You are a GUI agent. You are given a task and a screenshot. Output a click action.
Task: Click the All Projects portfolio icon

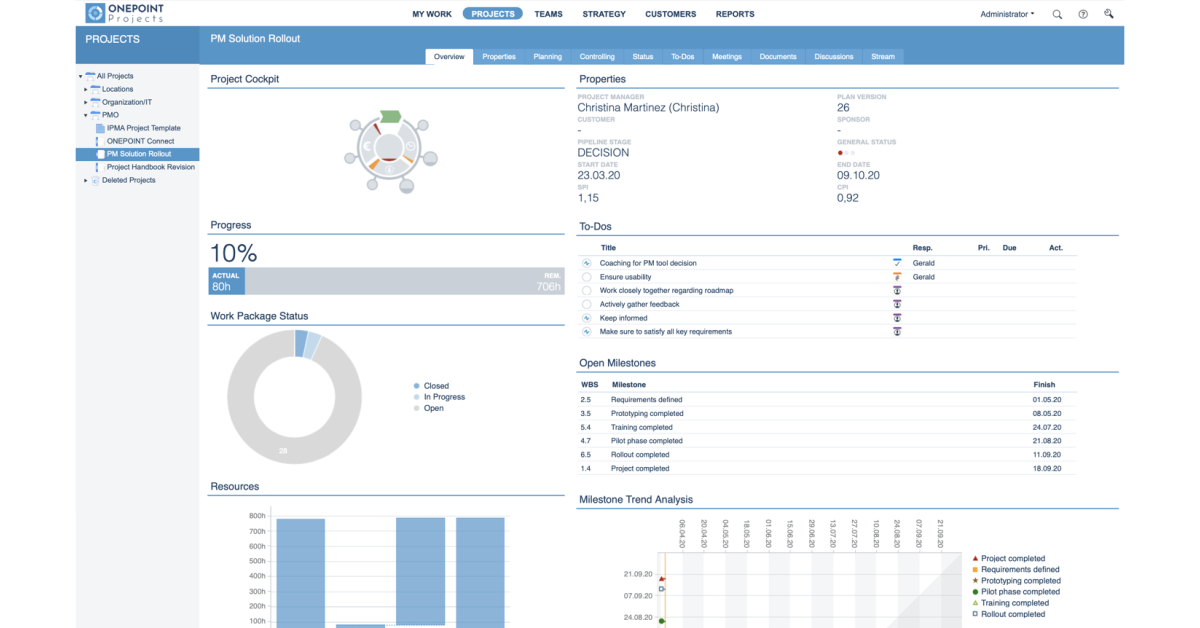click(x=91, y=76)
